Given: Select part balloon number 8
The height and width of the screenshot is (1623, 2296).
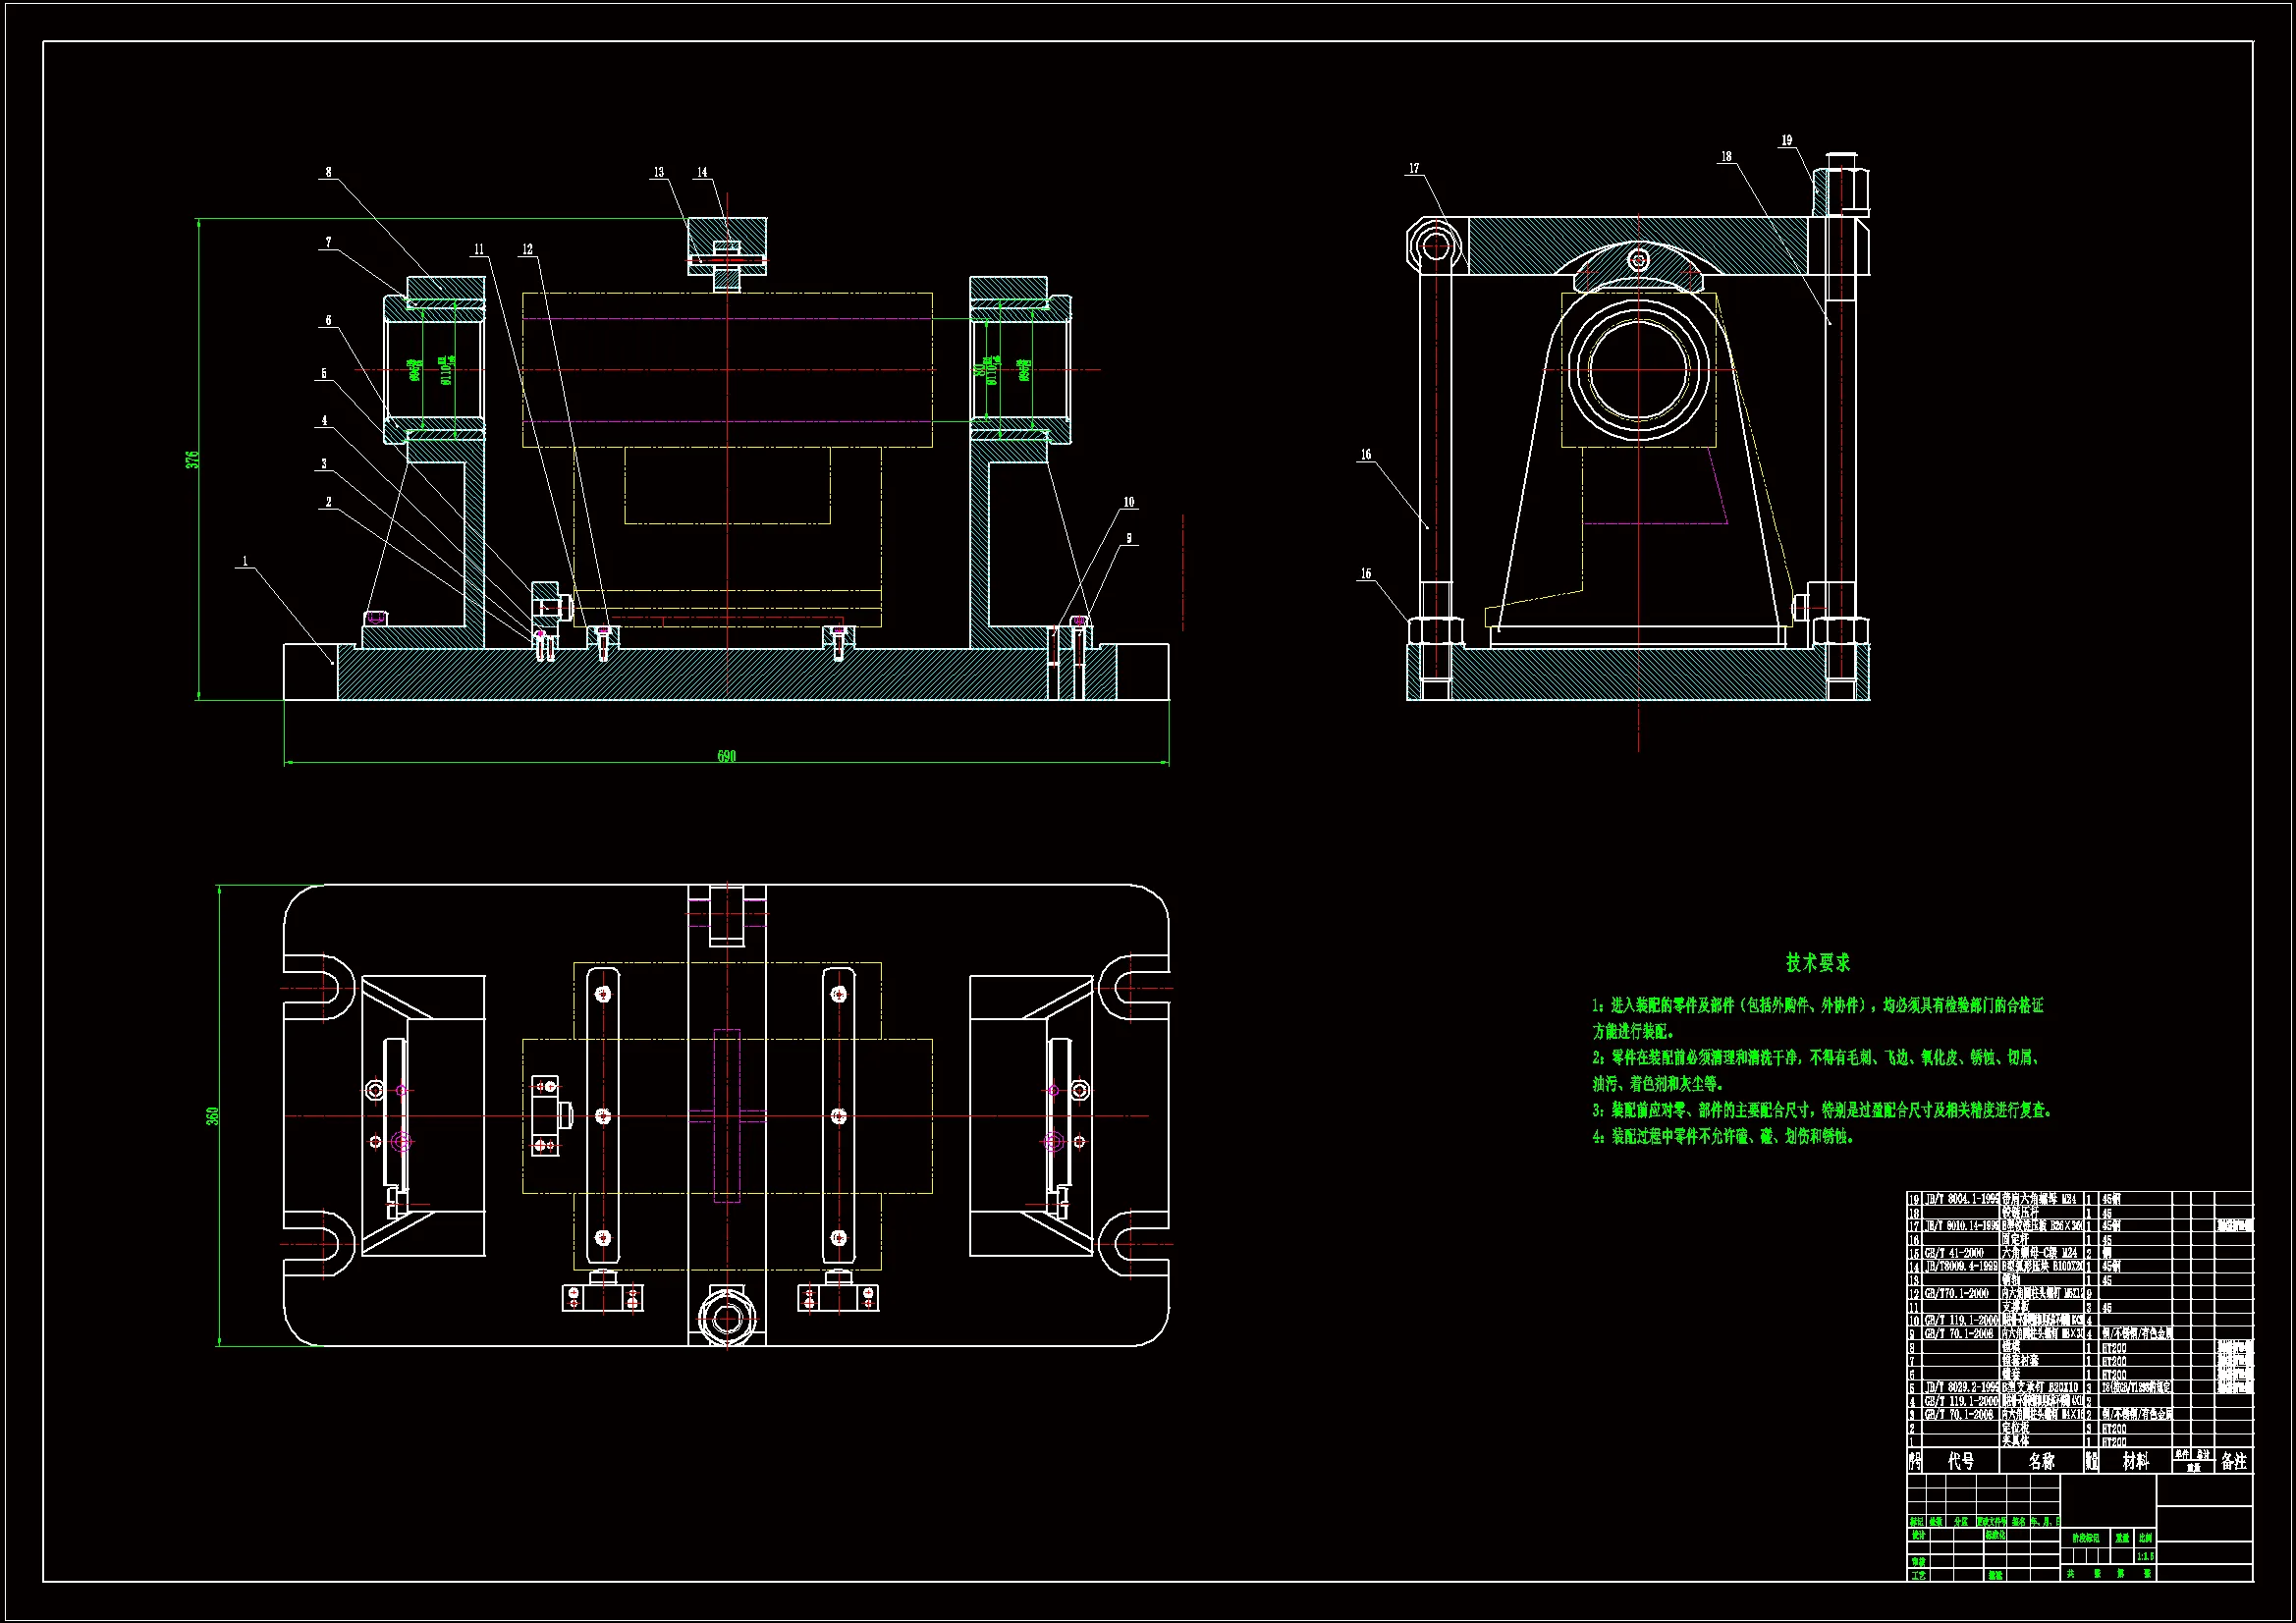Looking at the screenshot, I should pos(328,172).
